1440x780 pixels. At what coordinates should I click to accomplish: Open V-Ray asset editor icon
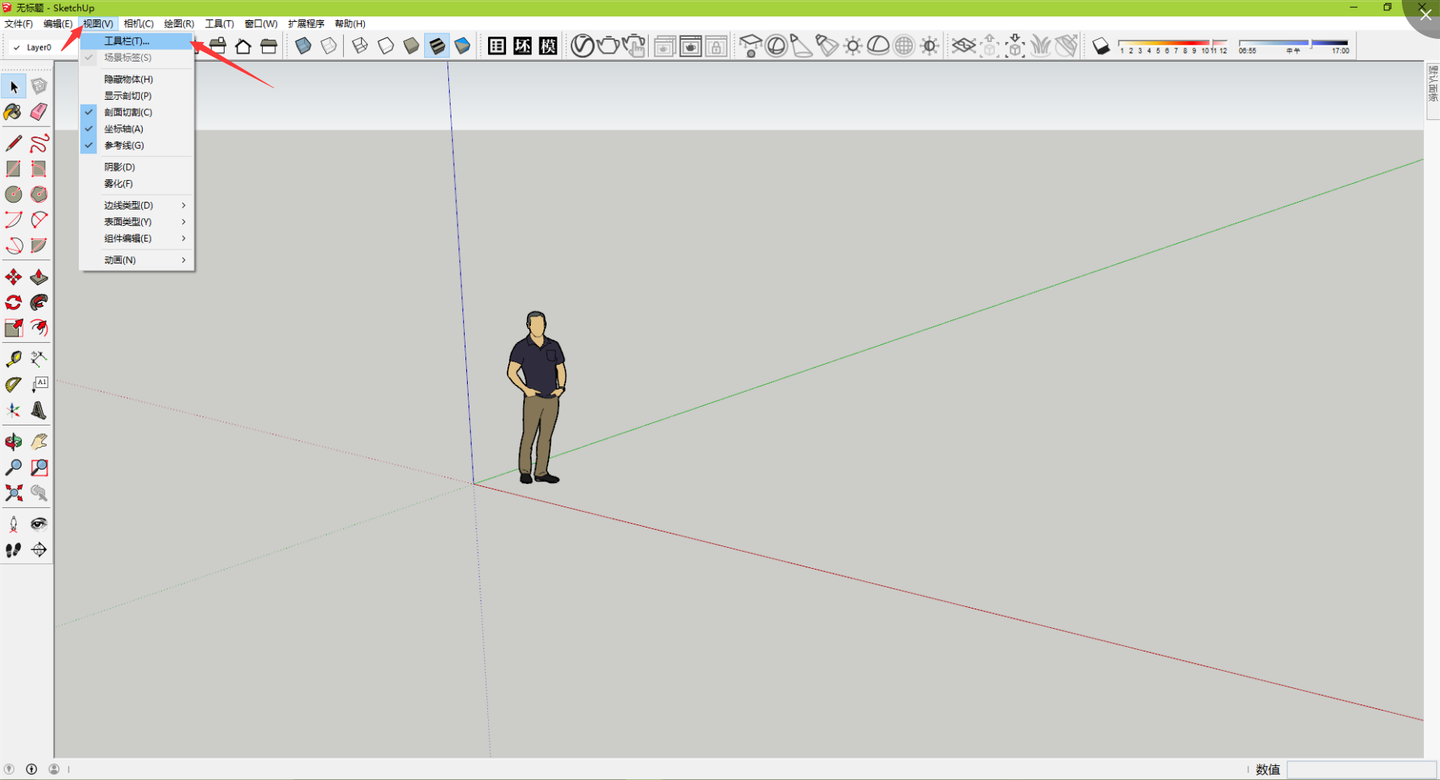[x=582, y=46]
